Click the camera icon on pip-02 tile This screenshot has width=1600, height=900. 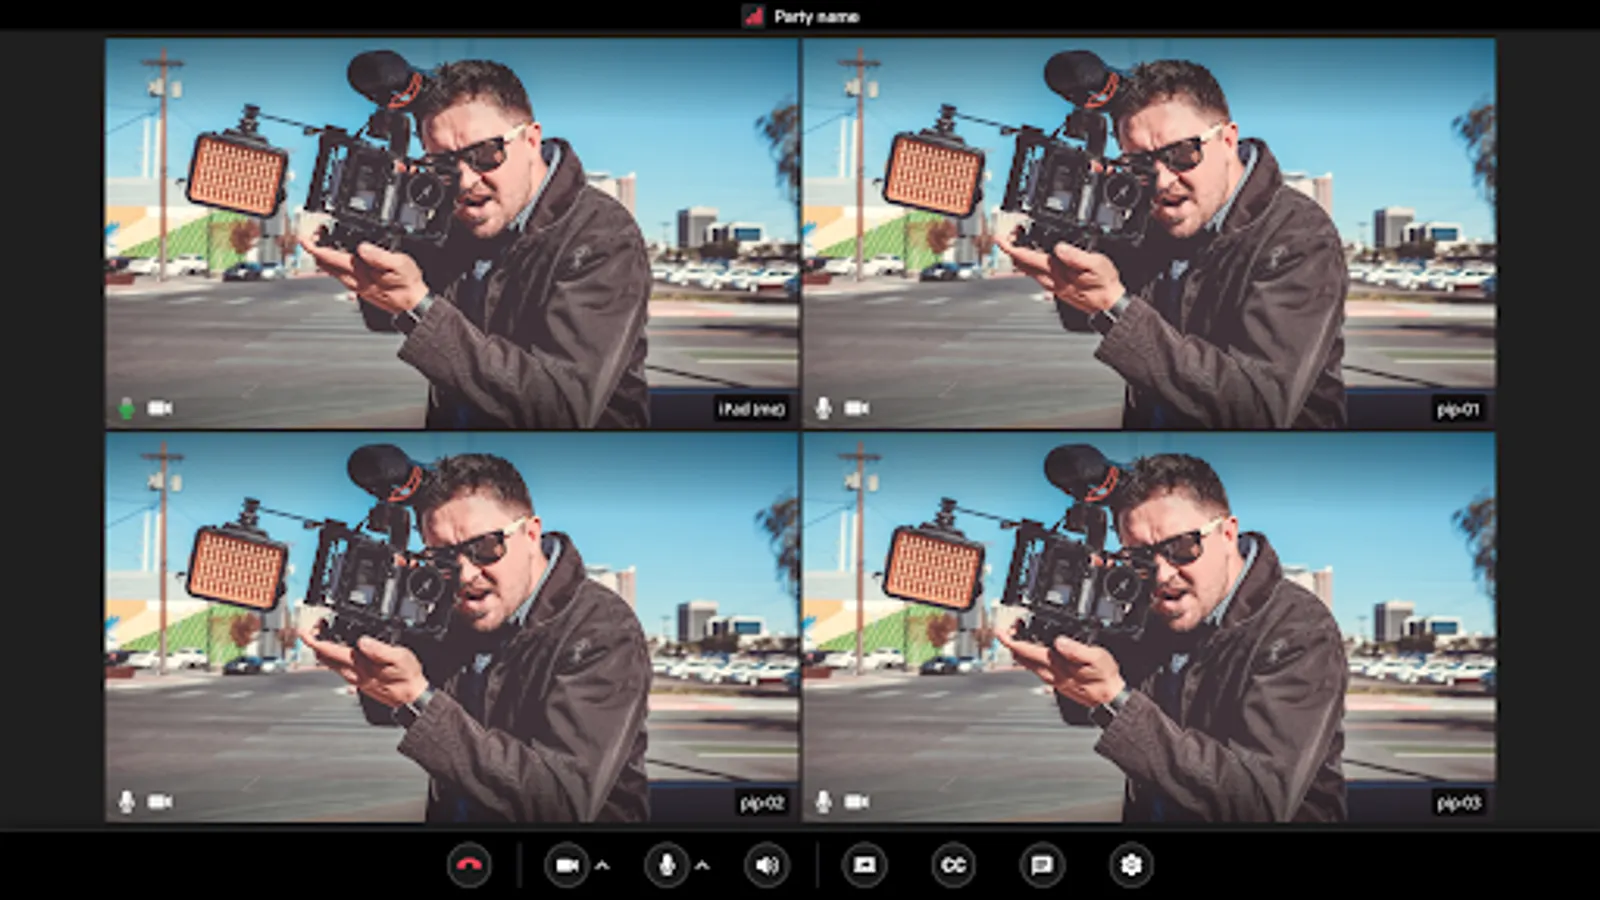tap(160, 802)
